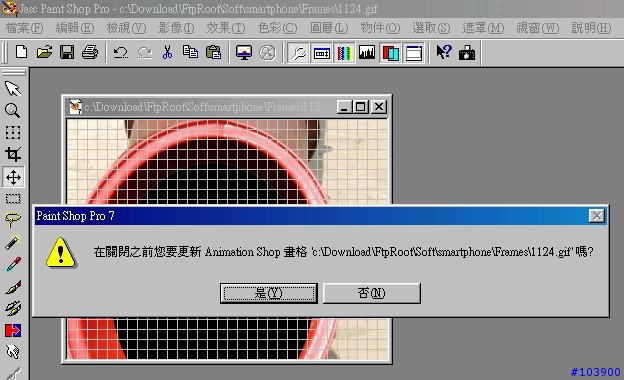624x380 pixels.
Task: Click the Redo arrow icon
Action: pos(144,52)
